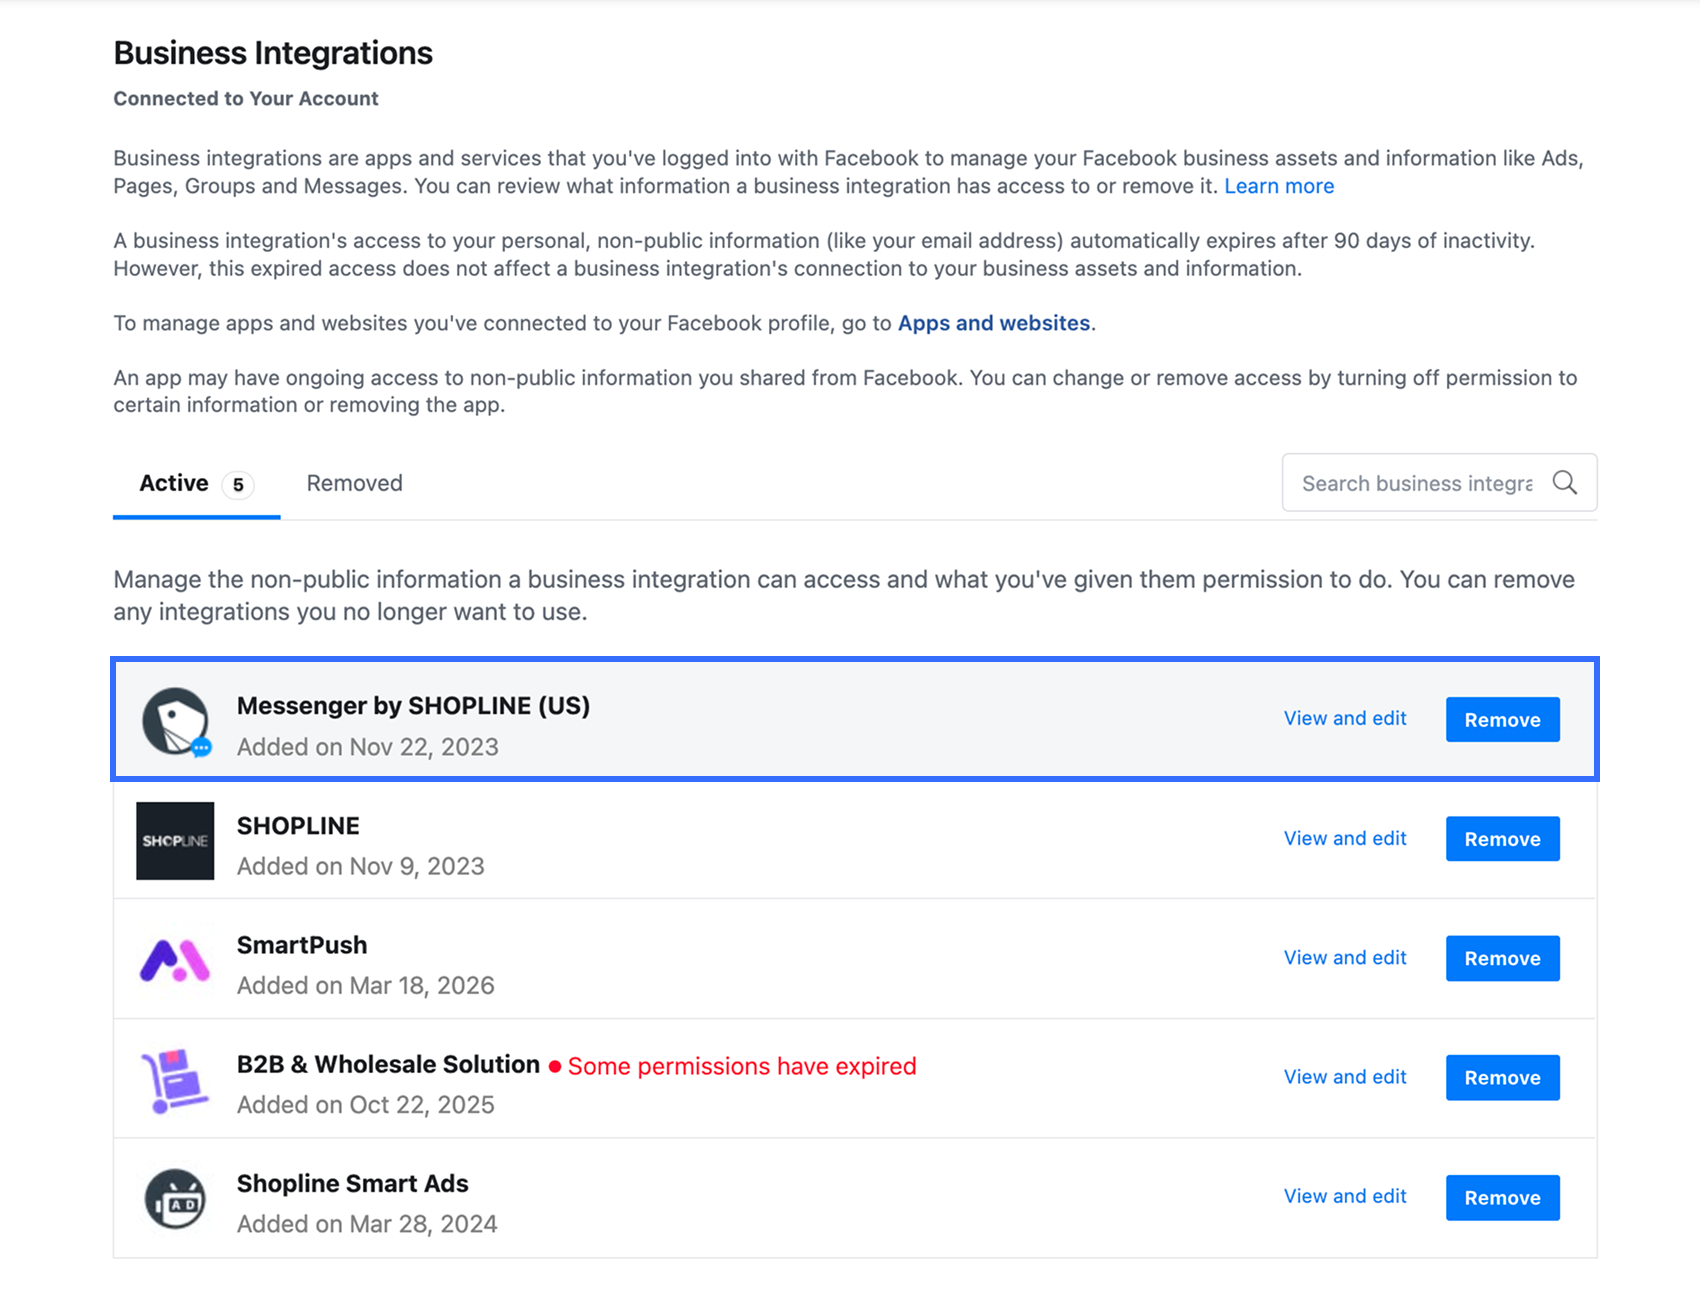View and edit B2B & Wholesale Solution
The width and height of the screenshot is (1700, 1292).
point(1345,1076)
